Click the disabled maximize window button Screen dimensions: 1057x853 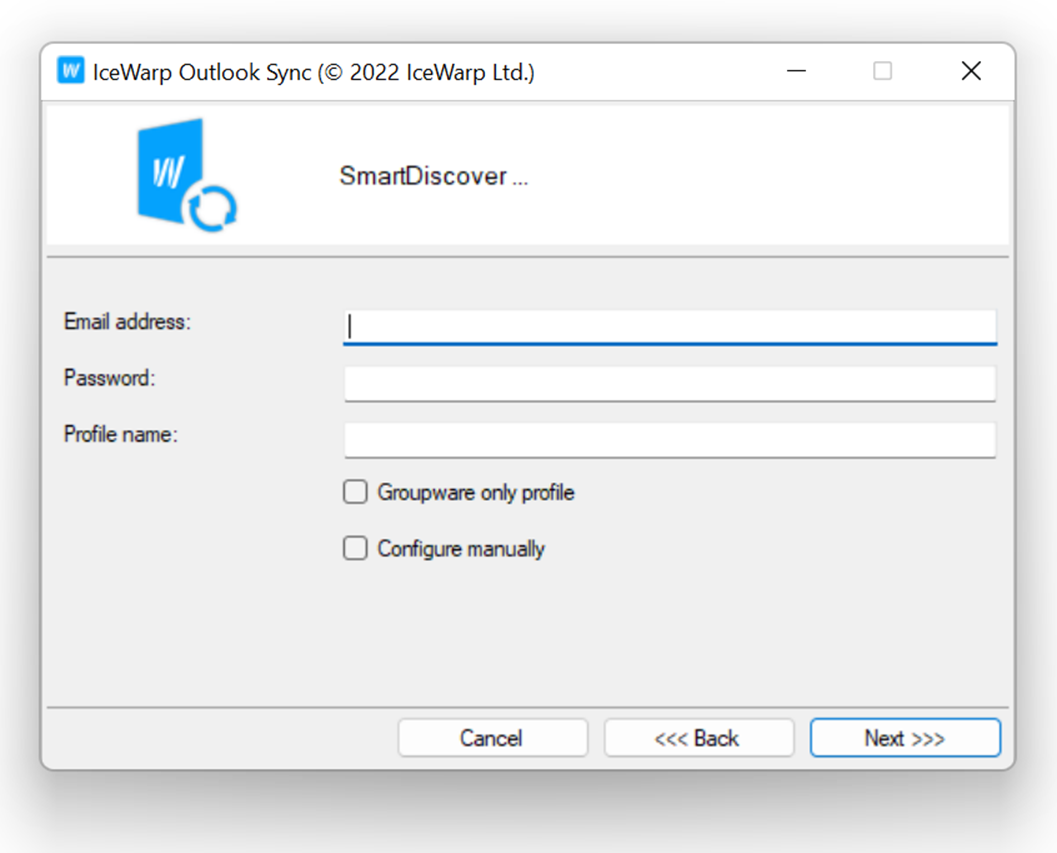click(882, 71)
